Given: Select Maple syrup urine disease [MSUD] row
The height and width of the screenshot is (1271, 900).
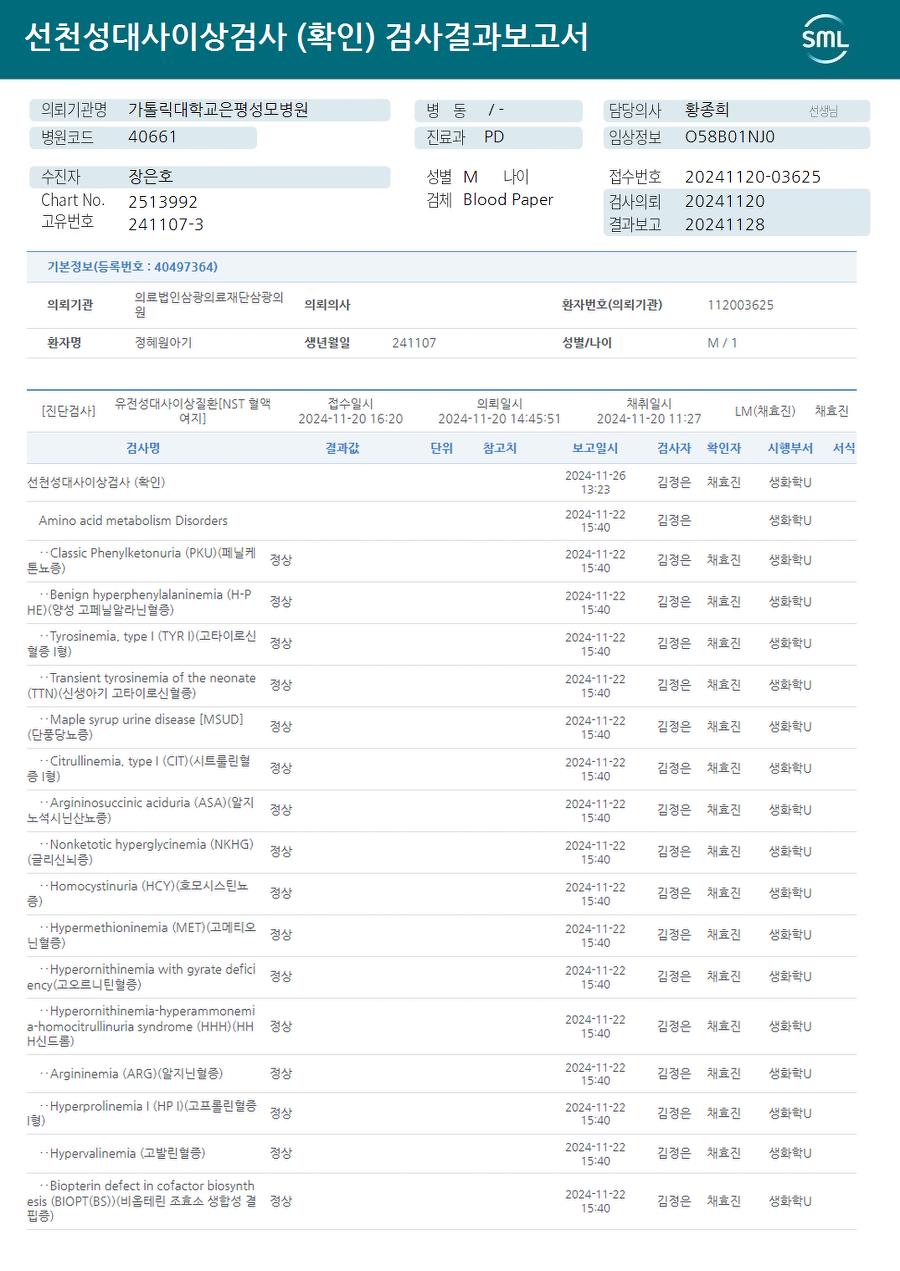Looking at the screenshot, I should click(x=441, y=727).
